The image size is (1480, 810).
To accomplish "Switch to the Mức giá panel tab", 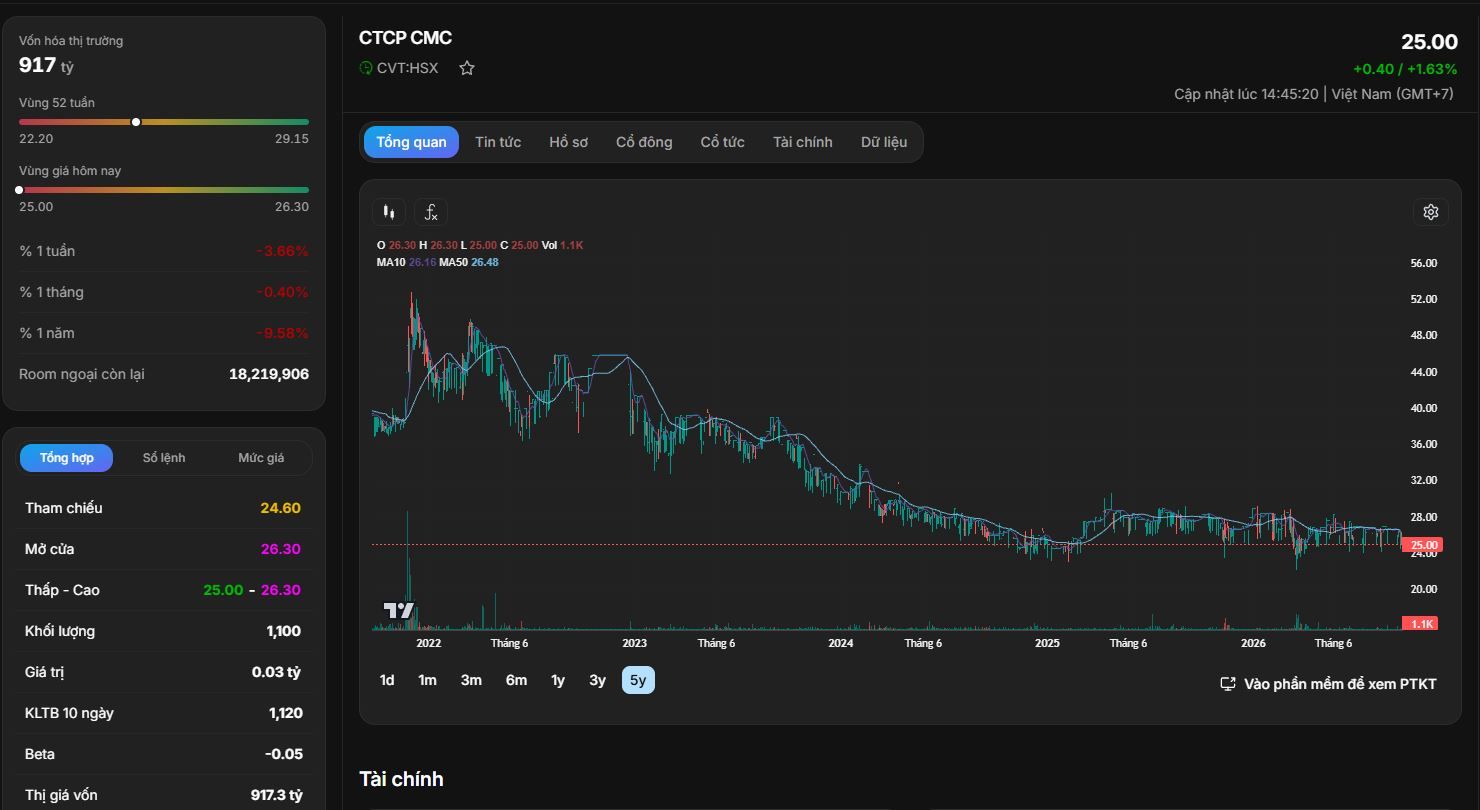I will (x=261, y=458).
